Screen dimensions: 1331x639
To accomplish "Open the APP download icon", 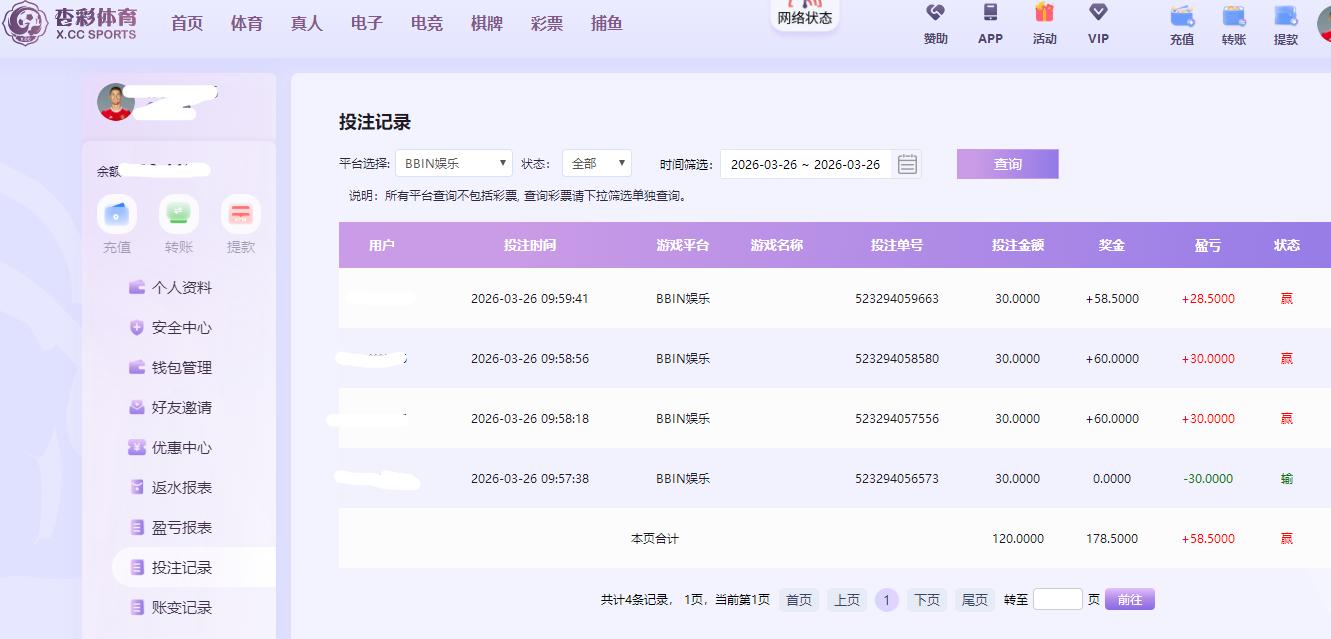I will click(990, 13).
